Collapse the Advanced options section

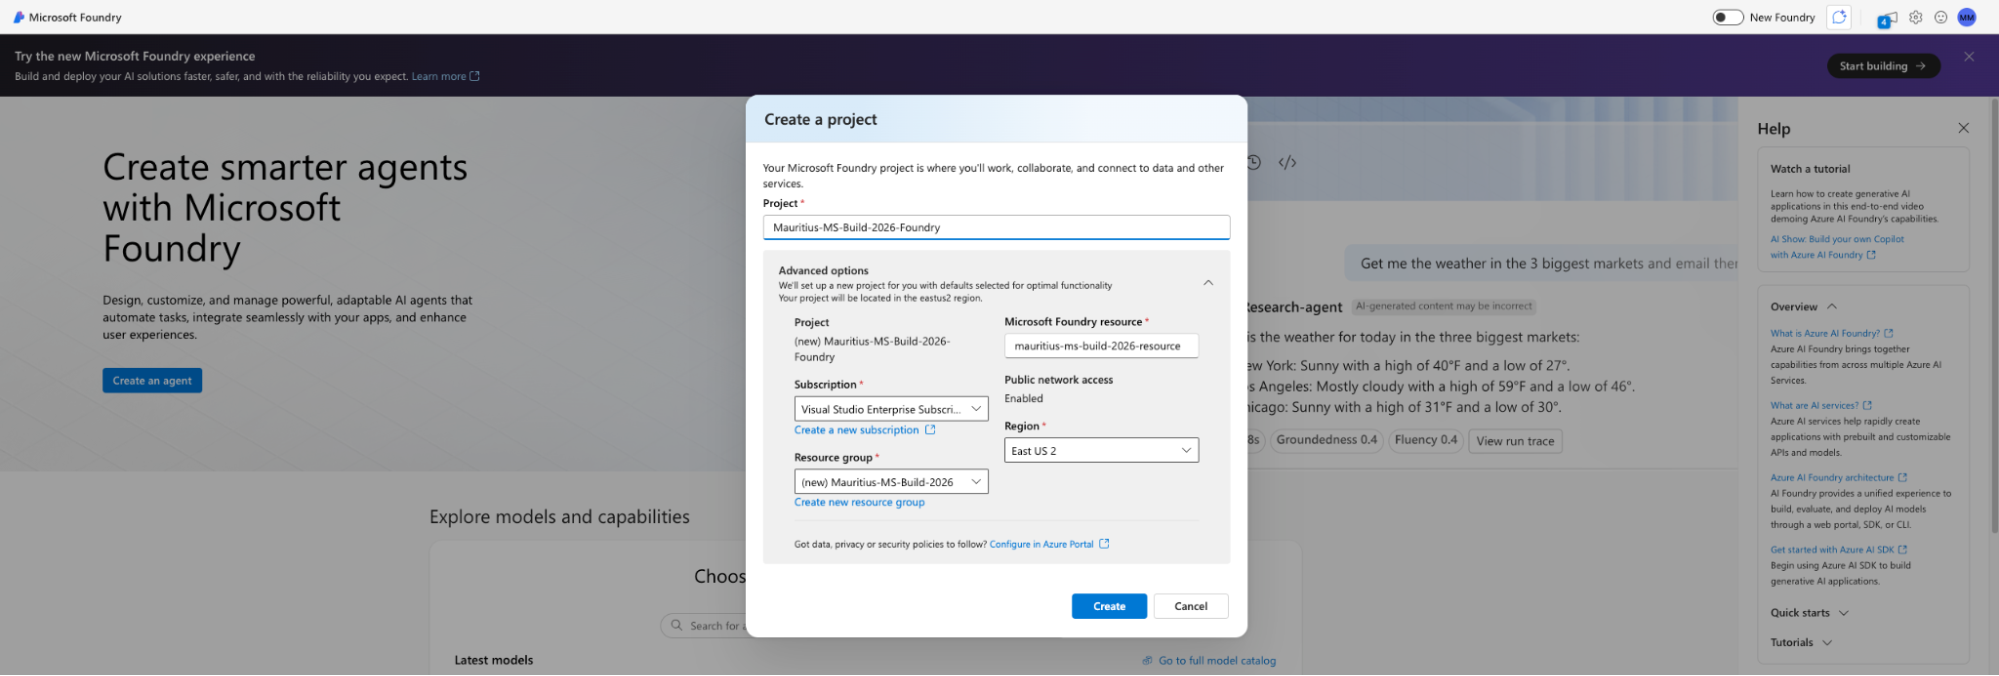[1208, 283]
